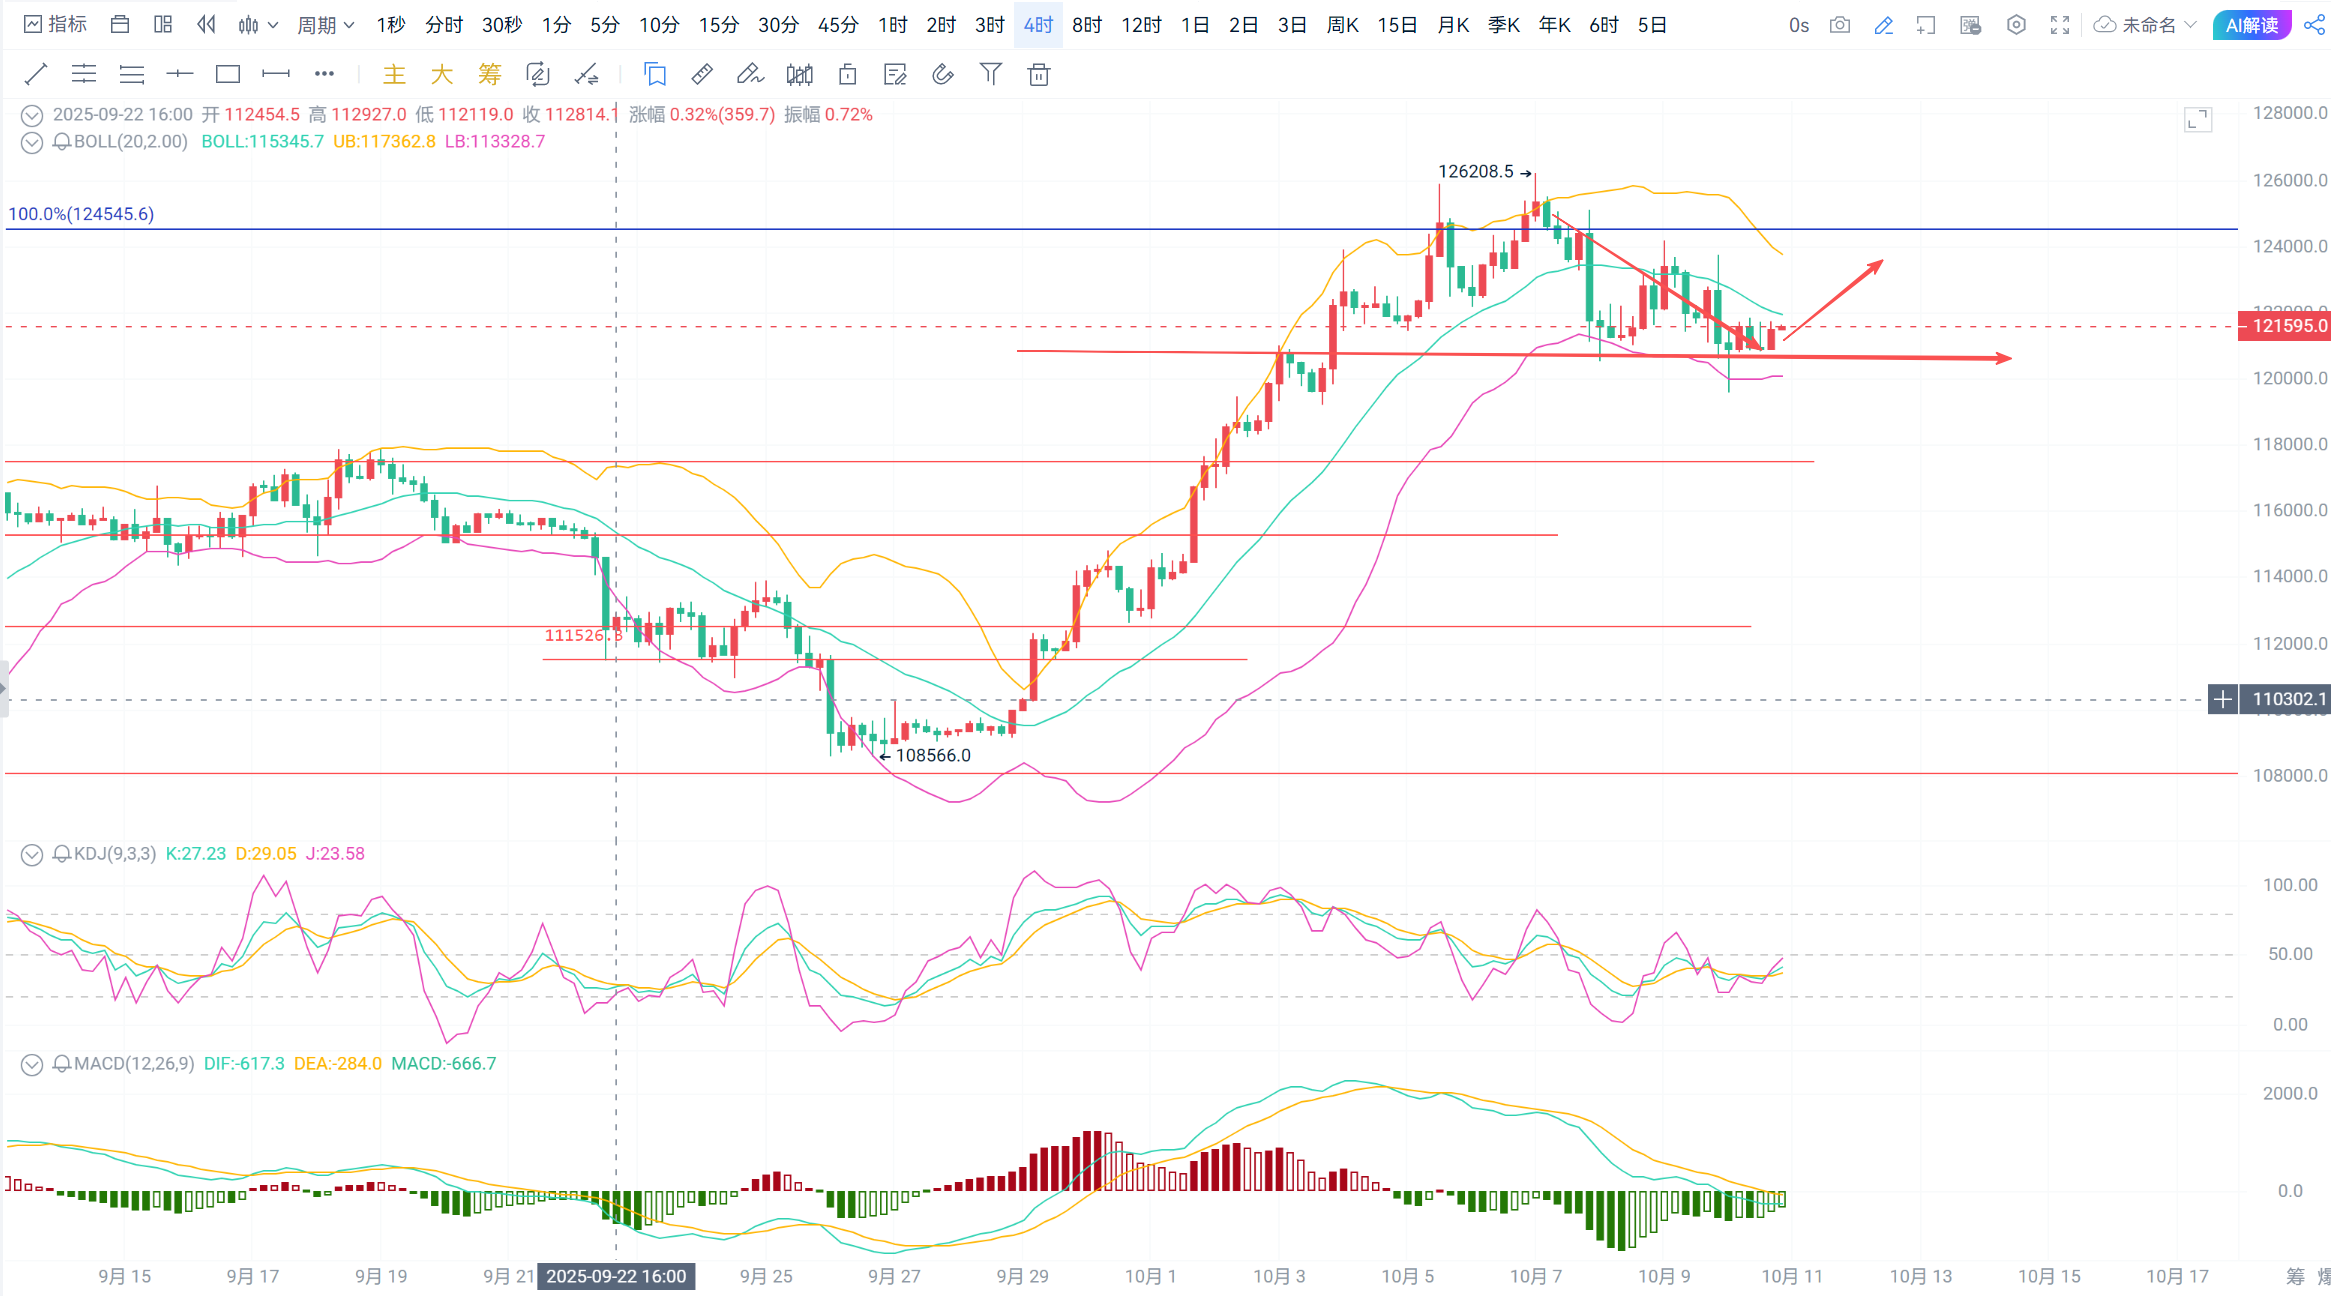Select the ruler measure tool
The height and width of the screenshot is (1296, 2331).
click(x=702, y=74)
